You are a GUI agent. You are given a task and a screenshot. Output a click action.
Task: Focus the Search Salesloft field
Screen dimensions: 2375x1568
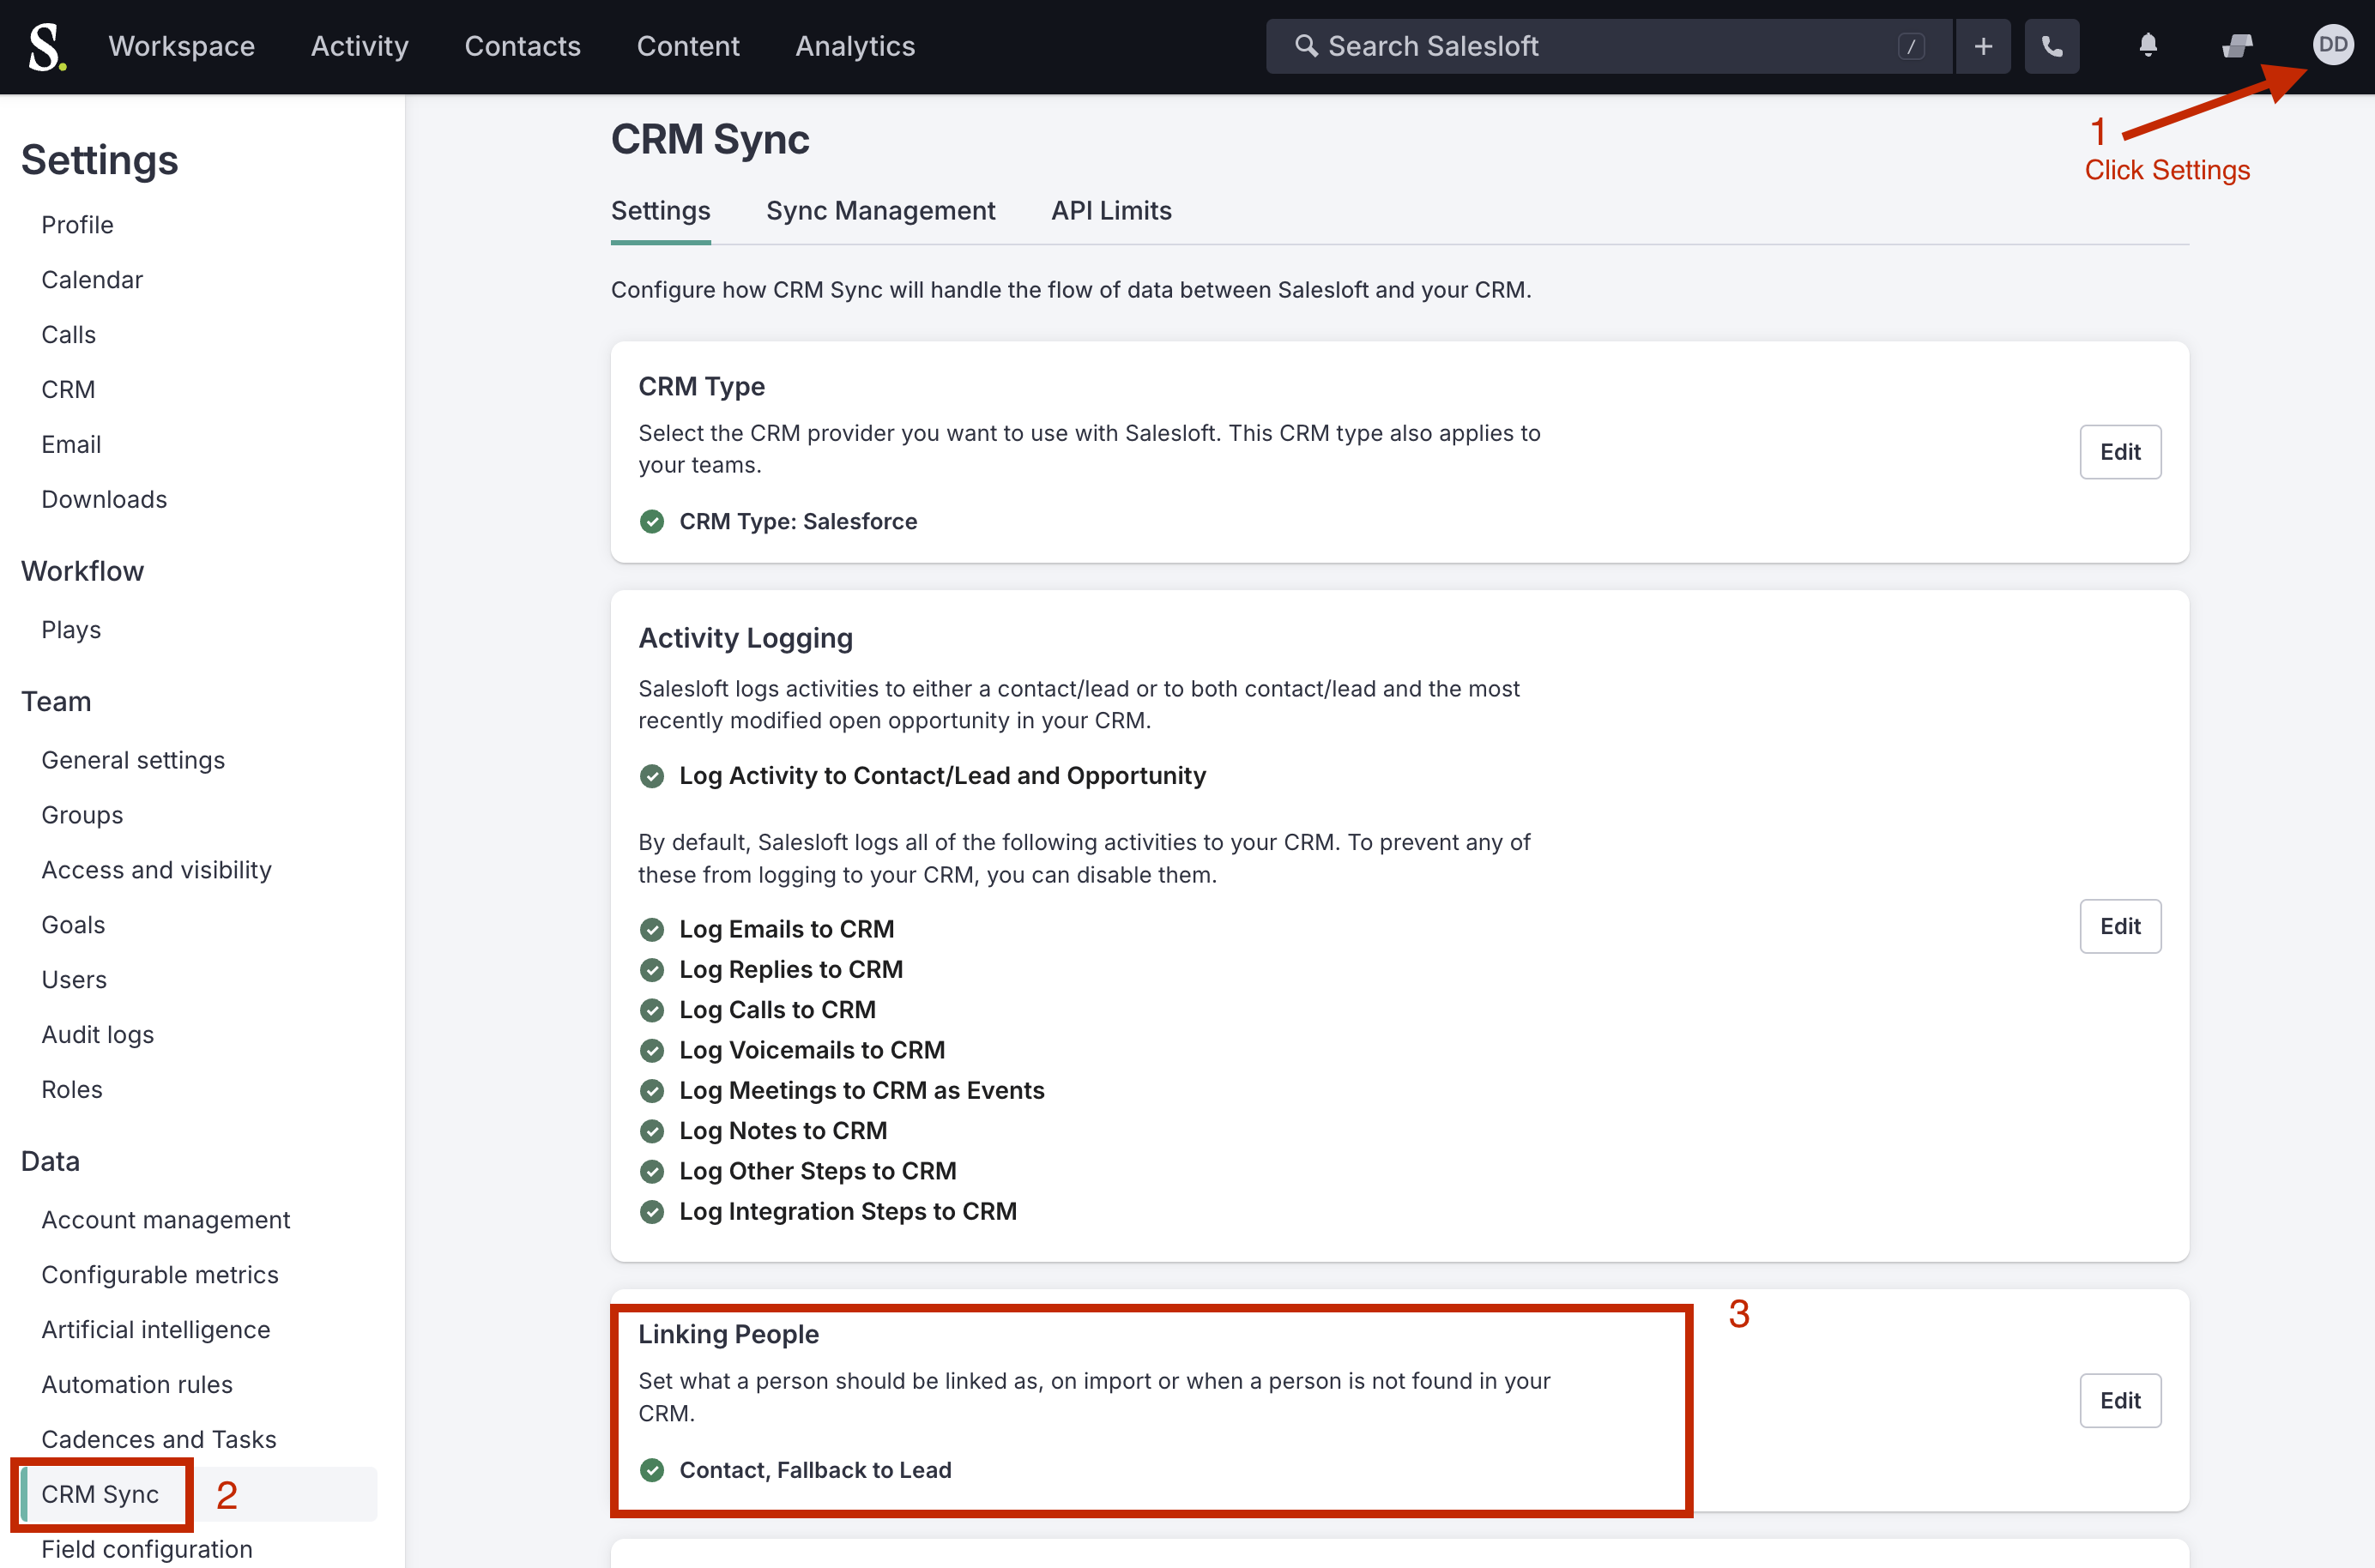coord(1609,46)
